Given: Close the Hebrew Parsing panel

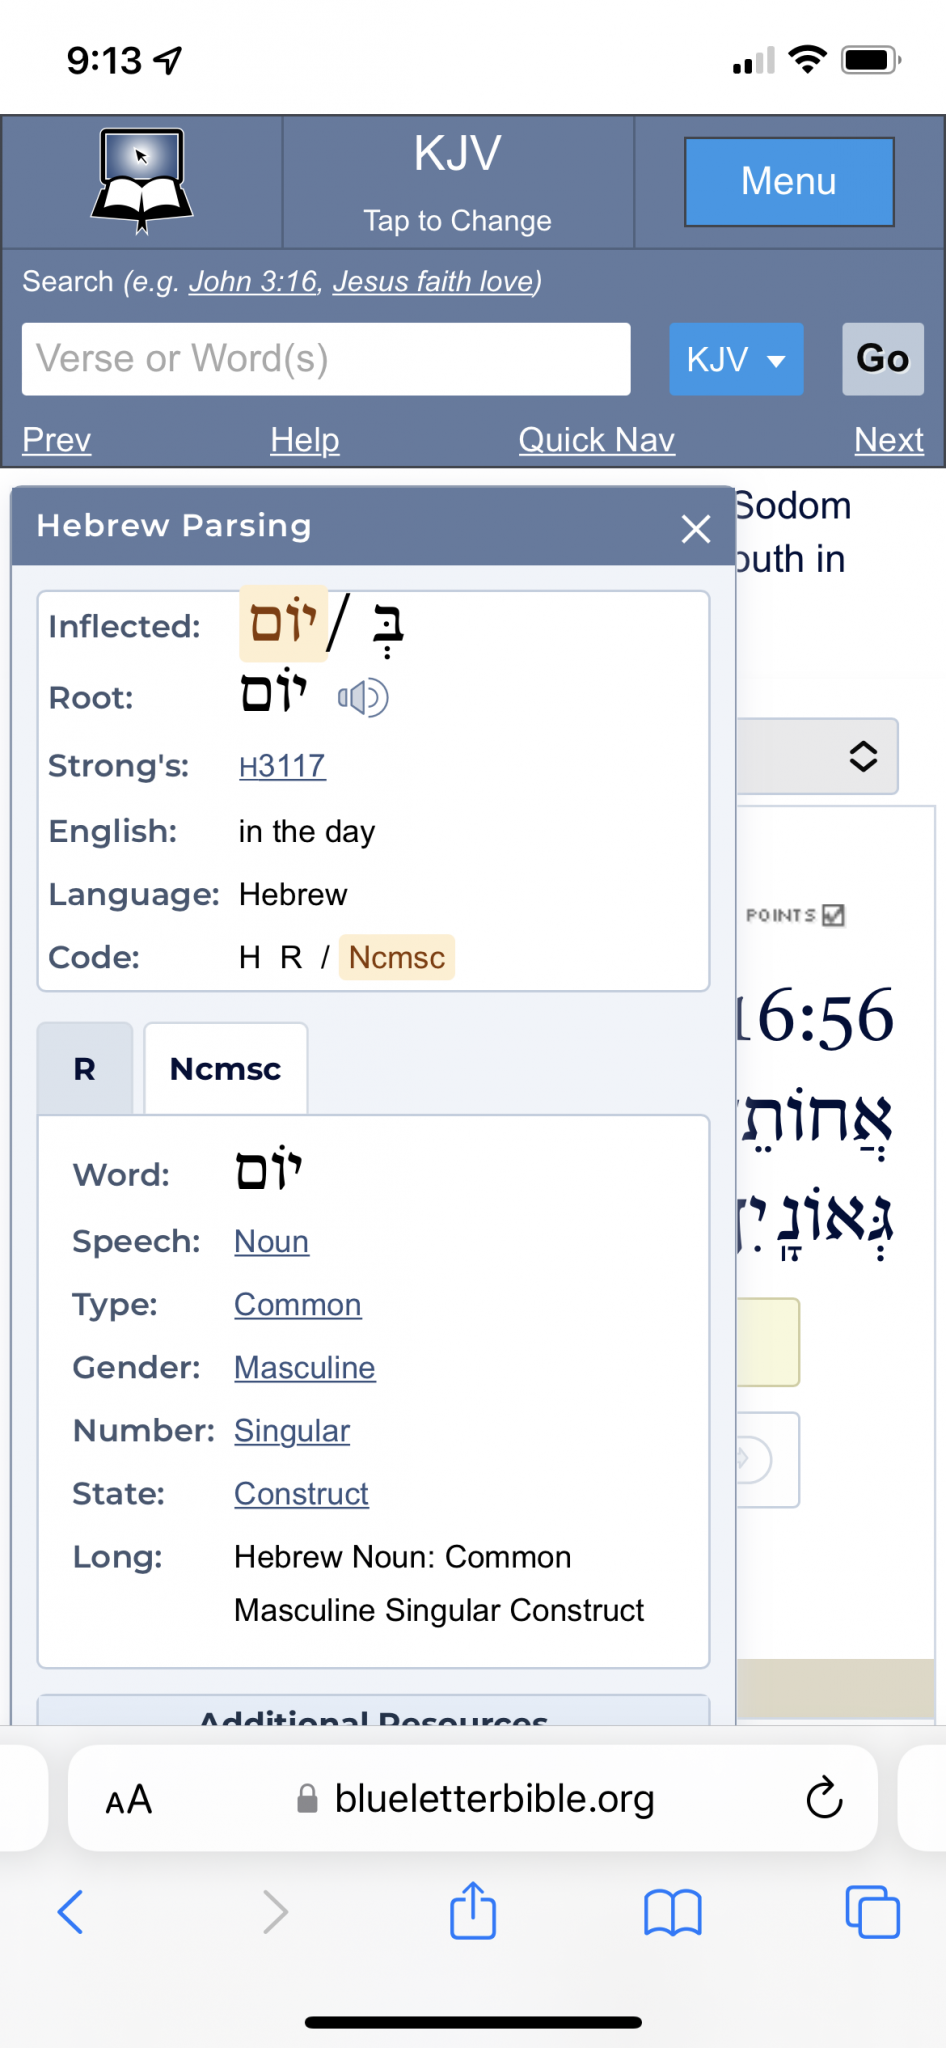Looking at the screenshot, I should (x=696, y=528).
